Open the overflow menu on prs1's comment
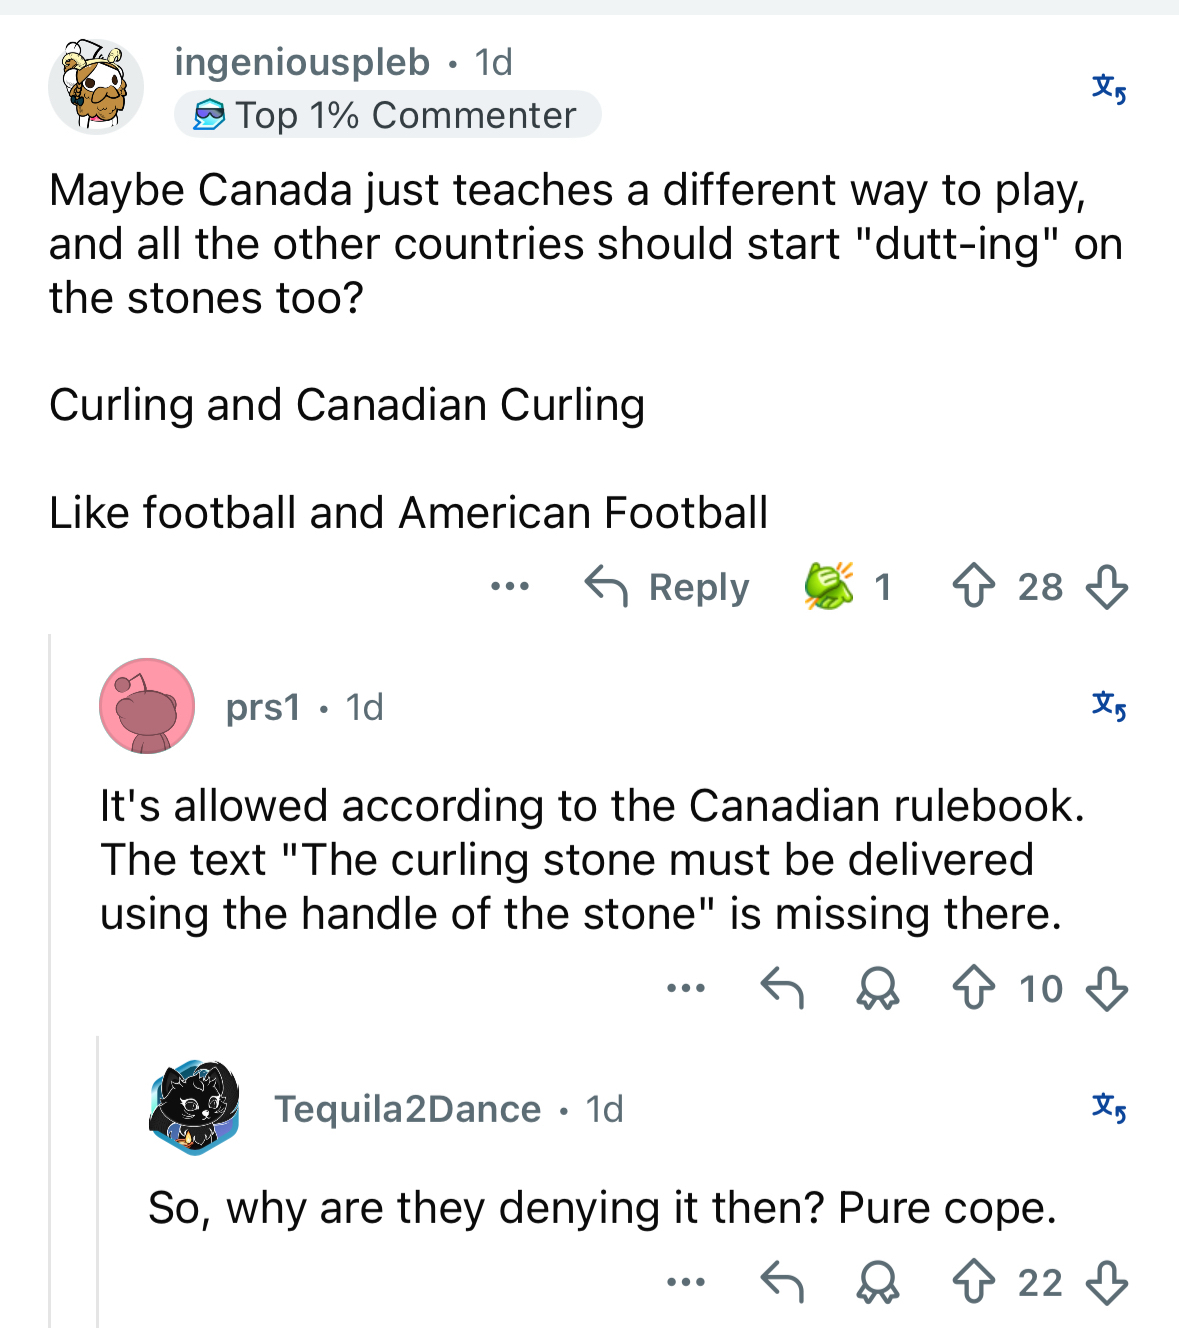Viewport: 1179px width, 1328px height. pyautogui.click(x=686, y=989)
